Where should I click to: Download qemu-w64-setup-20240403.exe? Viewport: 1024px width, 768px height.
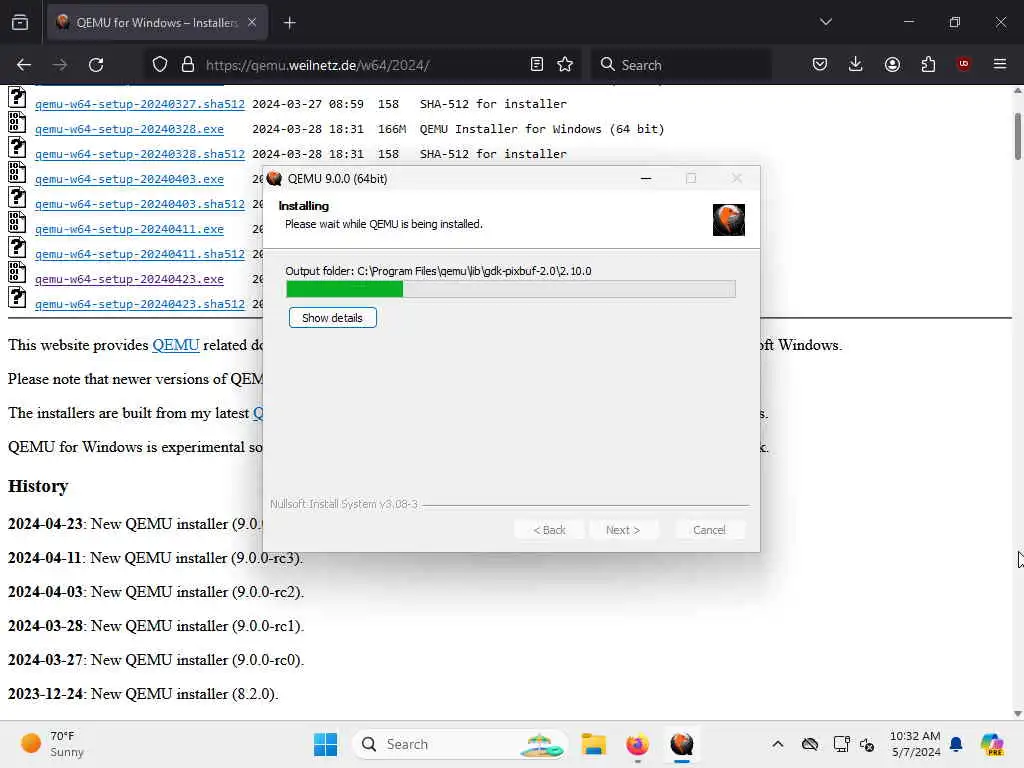pyautogui.click(x=129, y=179)
